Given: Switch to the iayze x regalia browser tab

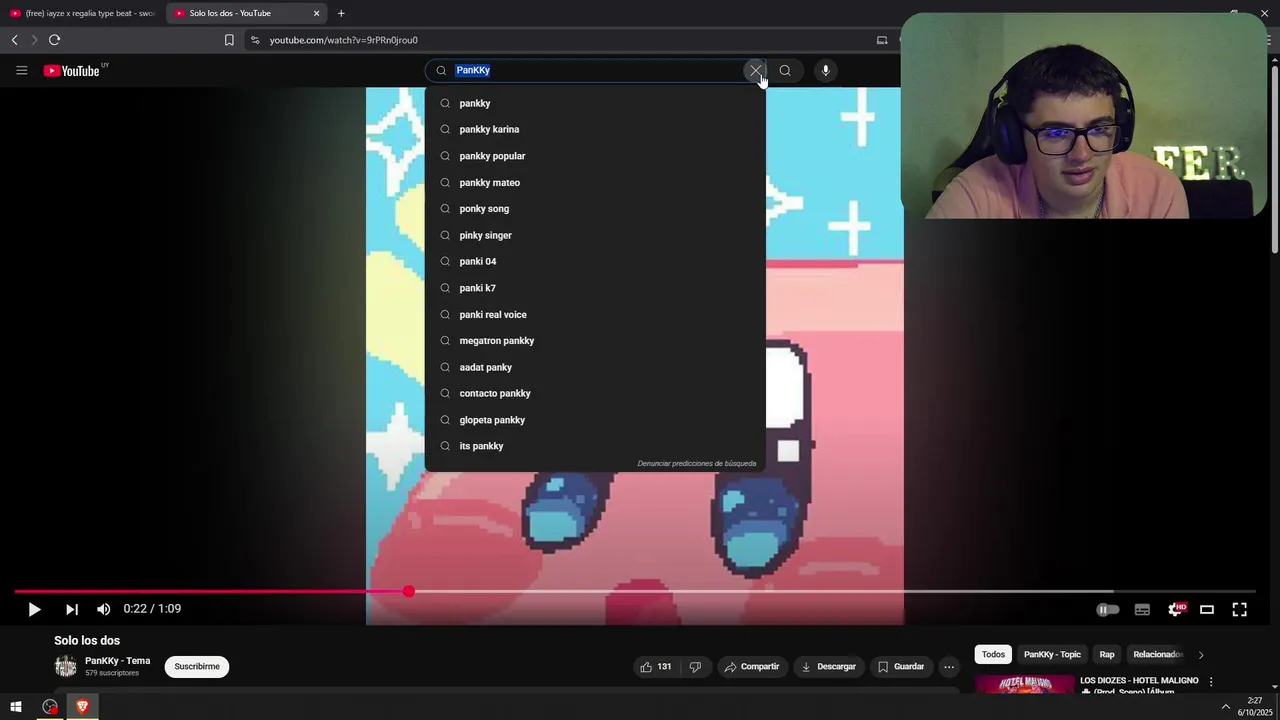Looking at the screenshot, I should [x=83, y=13].
